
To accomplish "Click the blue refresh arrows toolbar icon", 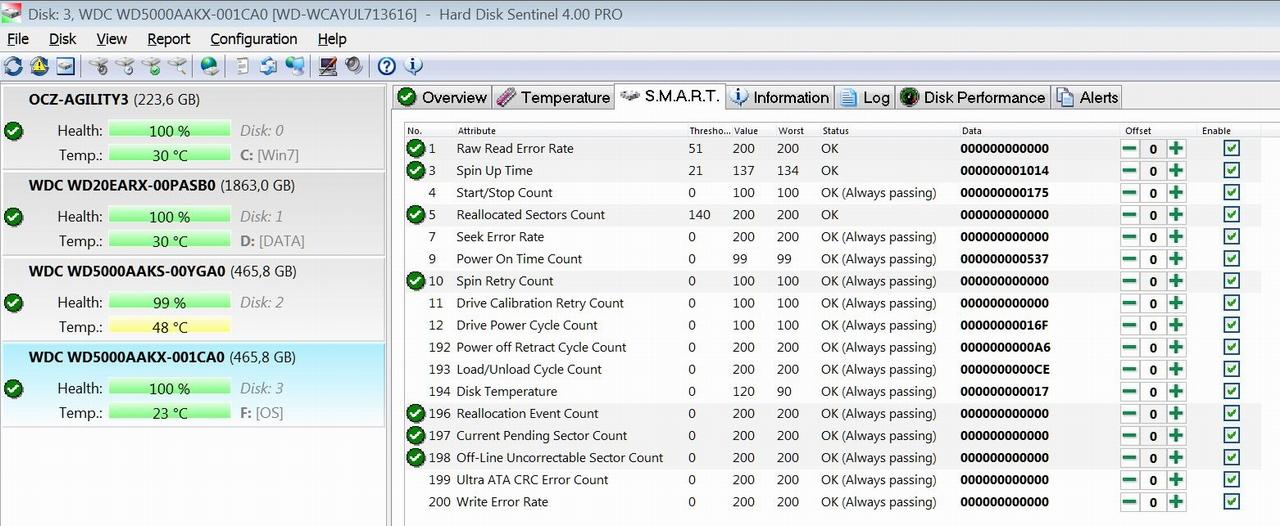I will (x=13, y=66).
